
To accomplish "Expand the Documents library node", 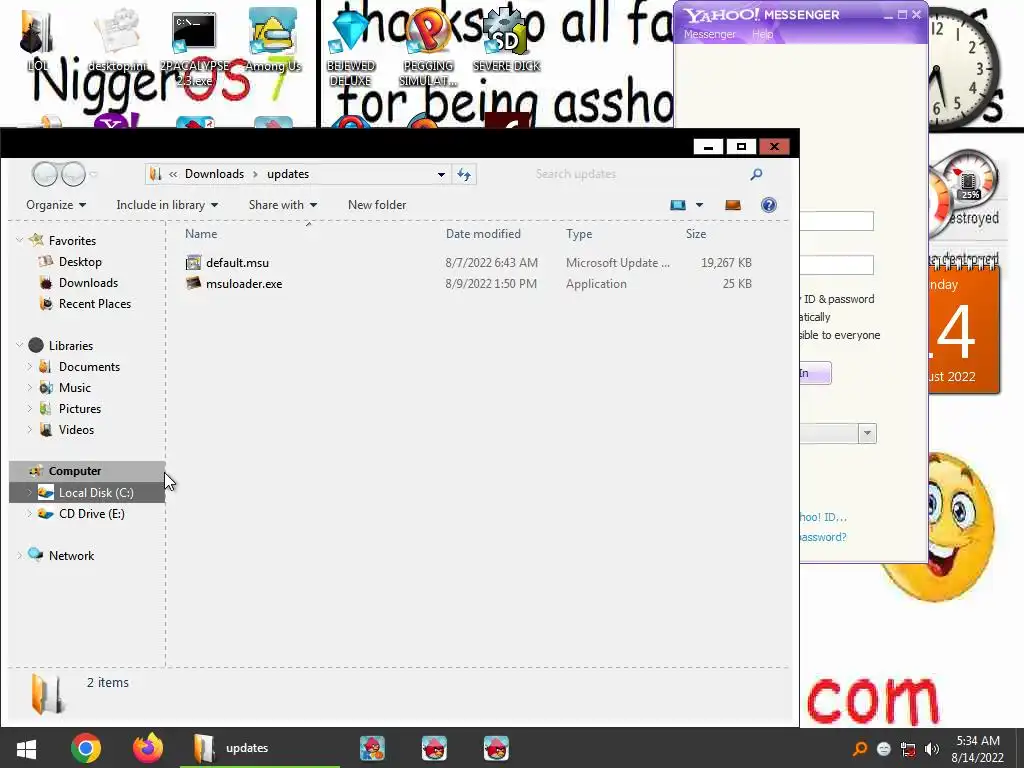I will [29, 366].
